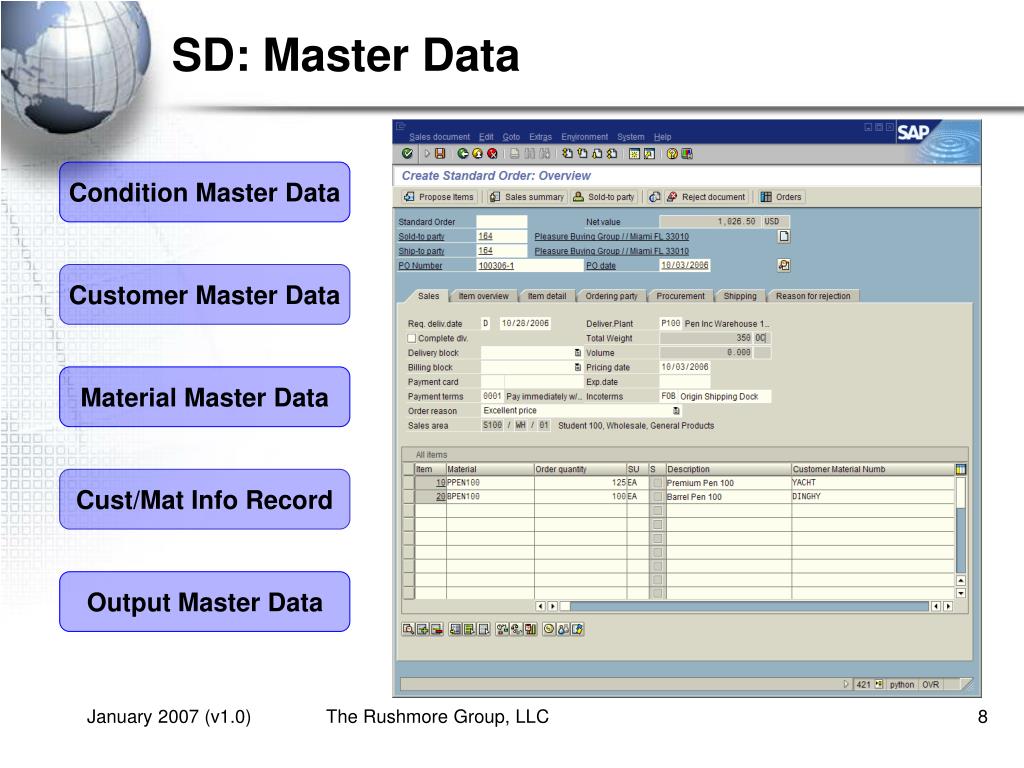Toggle the S column box in Barrel Pen row

(658, 496)
